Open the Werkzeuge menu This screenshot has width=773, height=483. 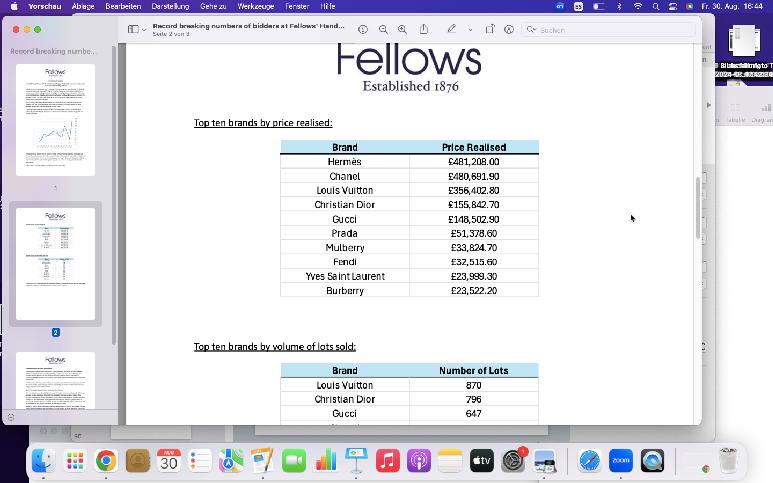point(255,6)
